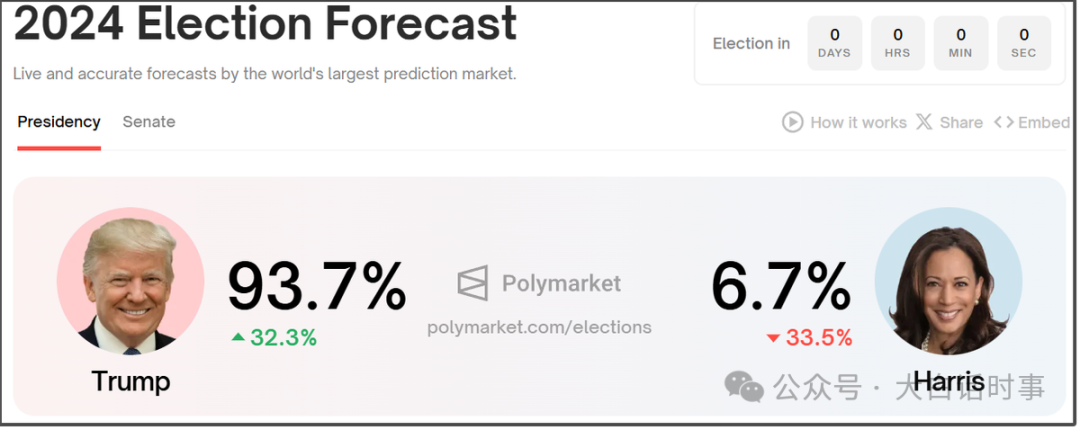Click the code brackets Embed icon
The width and height of the screenshot is (1080, 430).
(x=1004, y=123)
